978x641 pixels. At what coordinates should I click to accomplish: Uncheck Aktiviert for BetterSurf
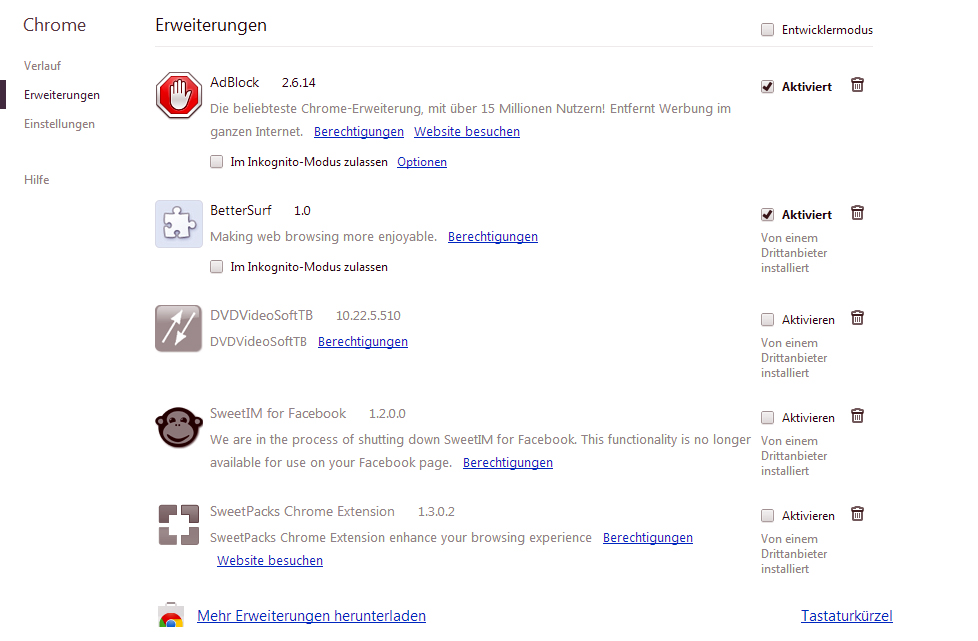(767, 214)
